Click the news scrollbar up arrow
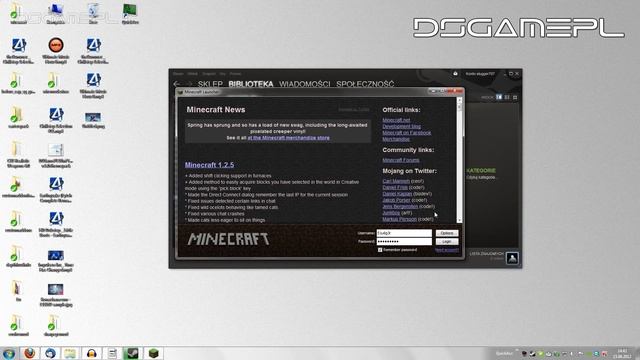This screenshot has height=360, width=640. [x=459, y=100]
